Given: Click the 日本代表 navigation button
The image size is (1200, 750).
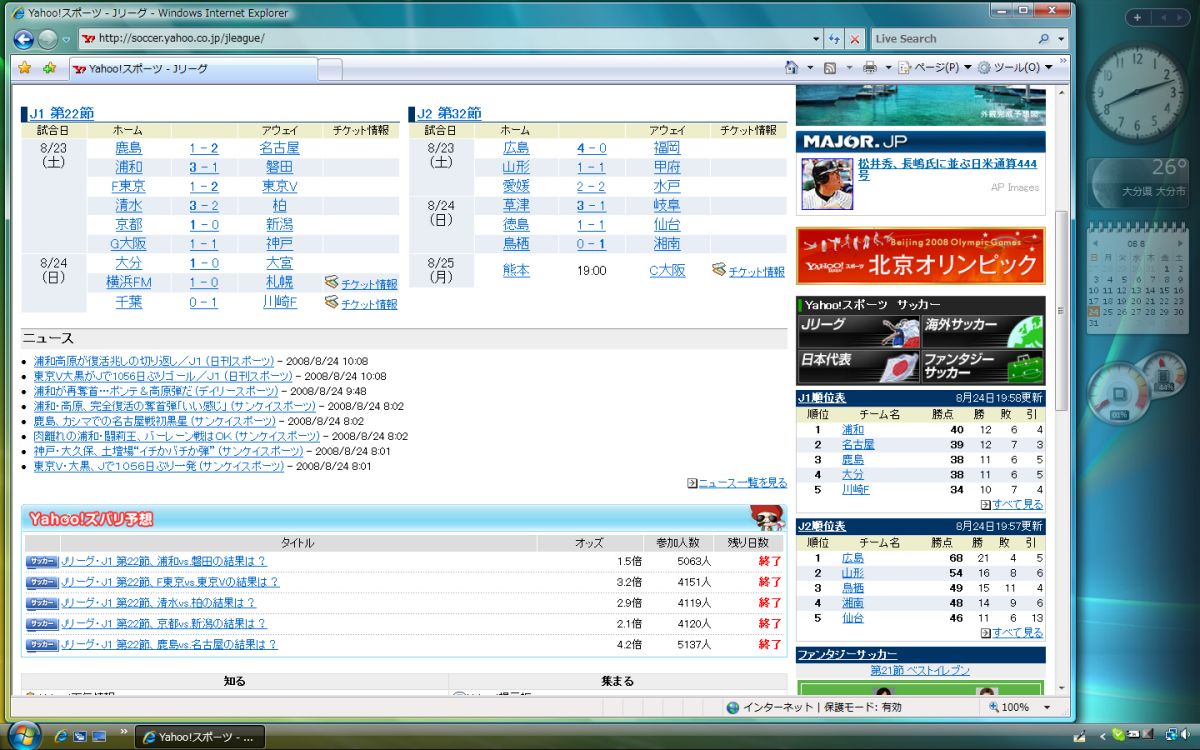Looking at the screenshot, I should tap(858, 366).
